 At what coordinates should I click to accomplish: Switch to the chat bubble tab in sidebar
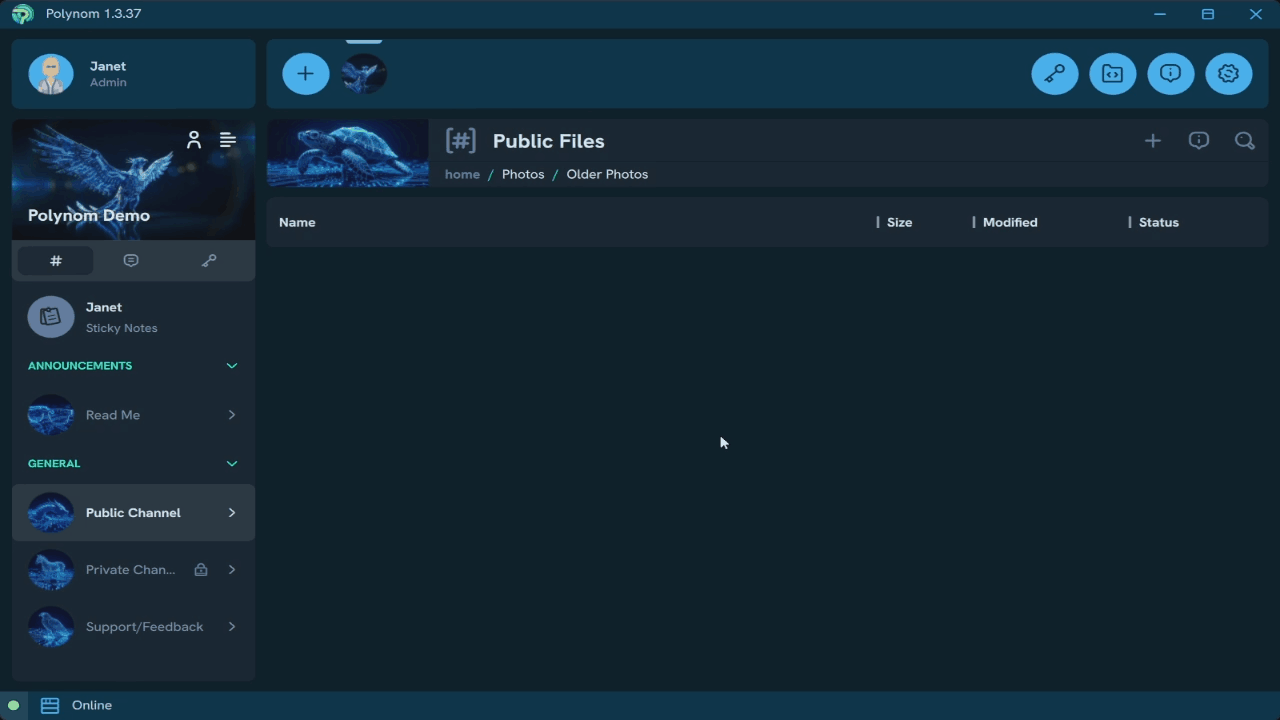point(131,260)
